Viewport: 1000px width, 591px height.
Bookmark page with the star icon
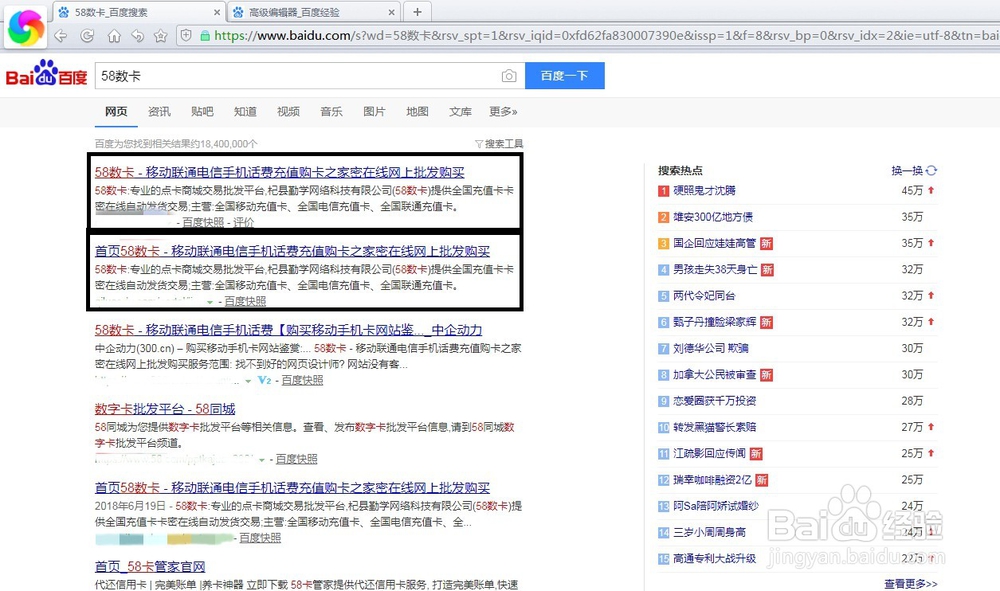click(x=161, y=36)
